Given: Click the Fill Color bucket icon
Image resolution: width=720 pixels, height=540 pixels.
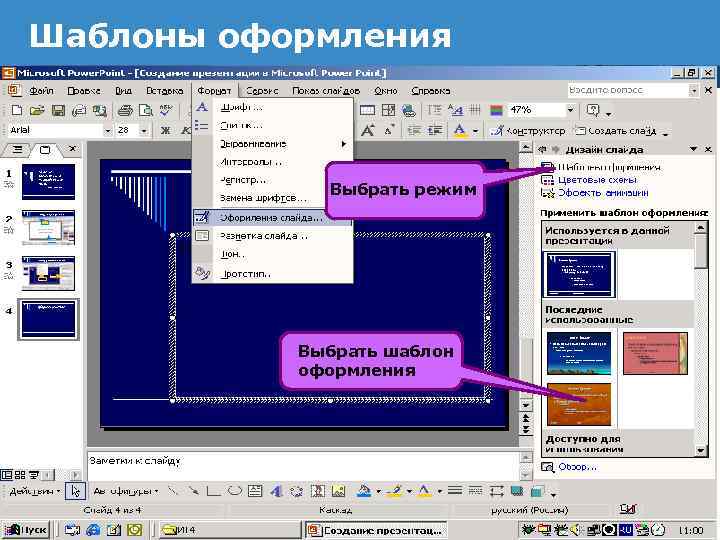Looking at the screenshot, I should point(364,491).
